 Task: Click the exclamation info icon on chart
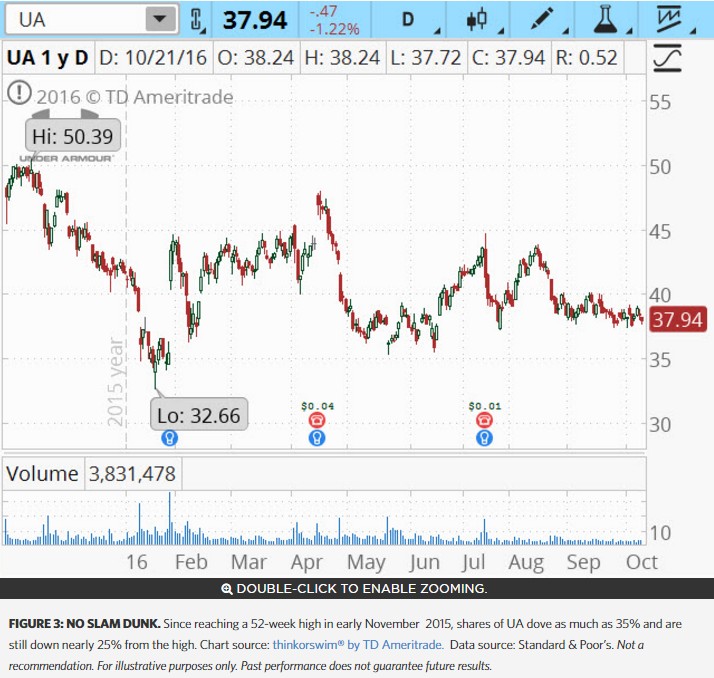click(19, 93)
